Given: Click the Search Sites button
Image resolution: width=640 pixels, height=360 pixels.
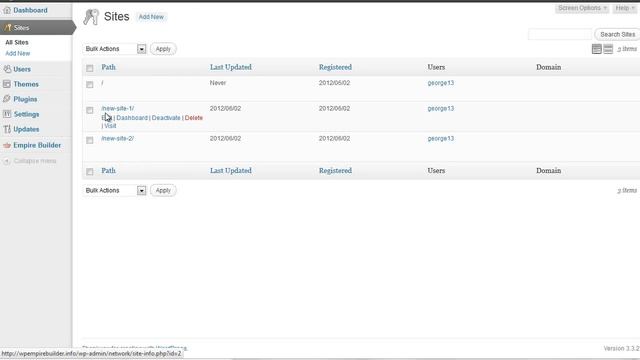Looking at the screenshot, I should click(617, 35).
